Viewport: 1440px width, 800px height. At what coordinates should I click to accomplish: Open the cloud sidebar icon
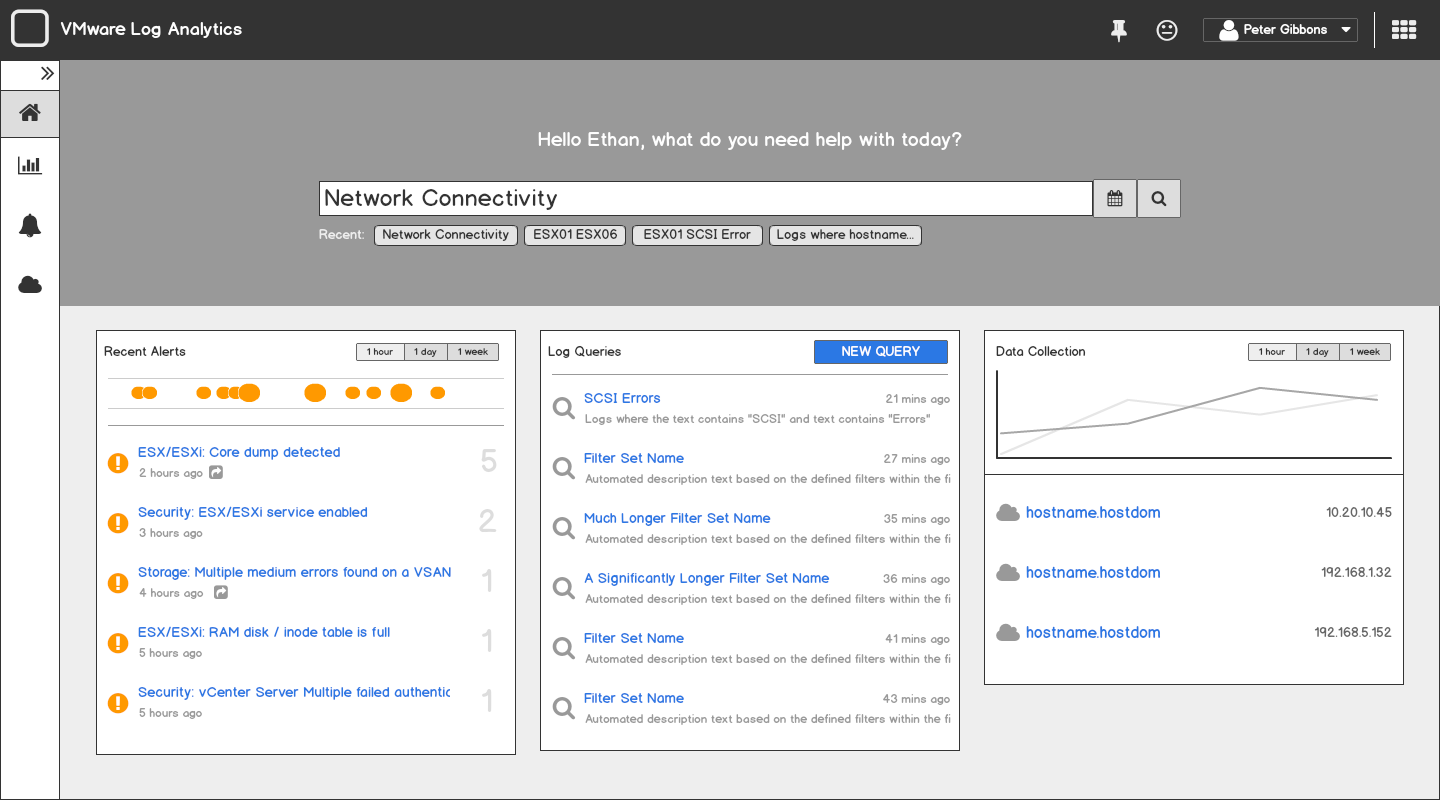pyautogui.click(x=30, y=285)
